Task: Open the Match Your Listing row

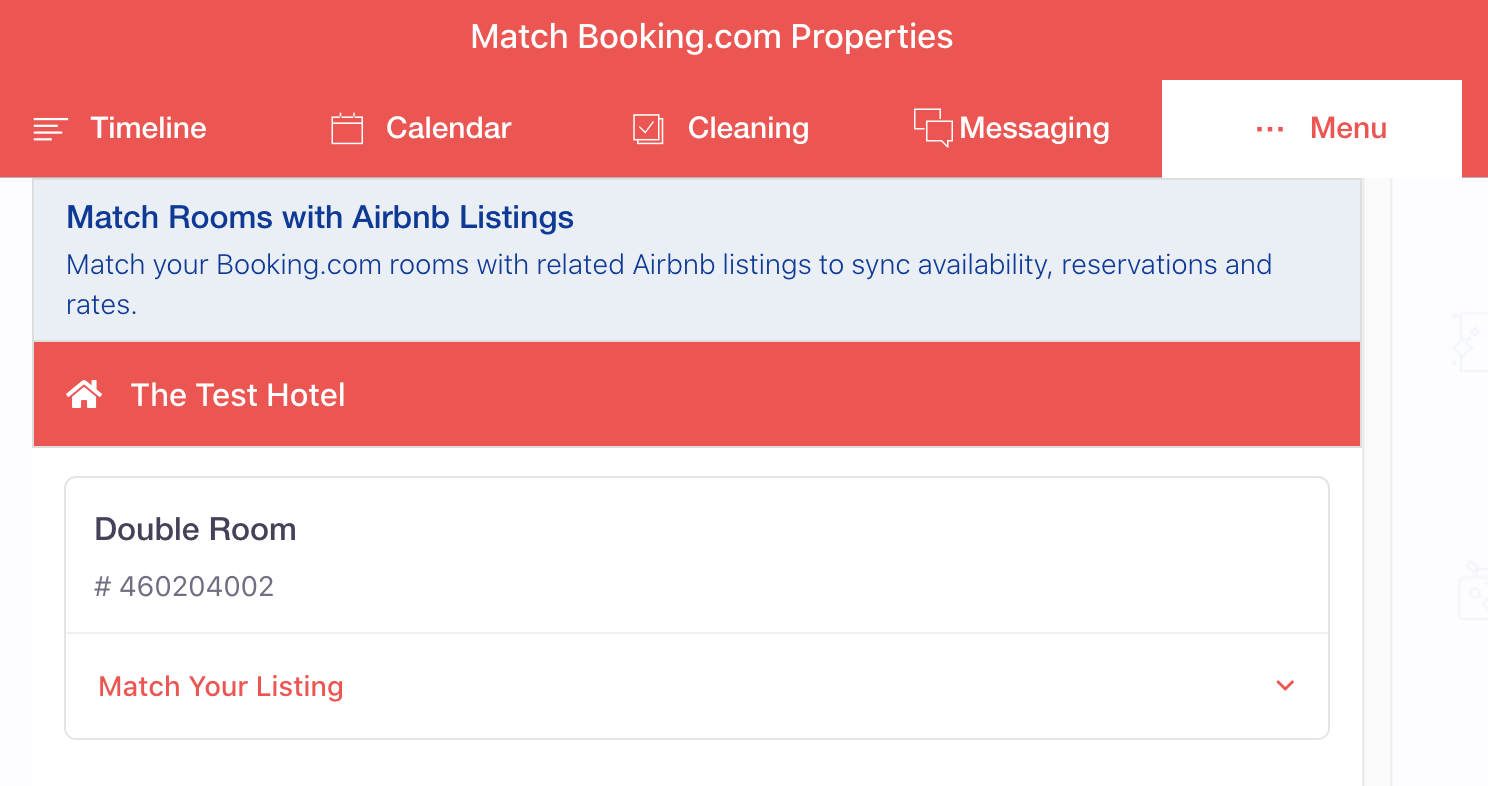Action: [x=697, y=686]
